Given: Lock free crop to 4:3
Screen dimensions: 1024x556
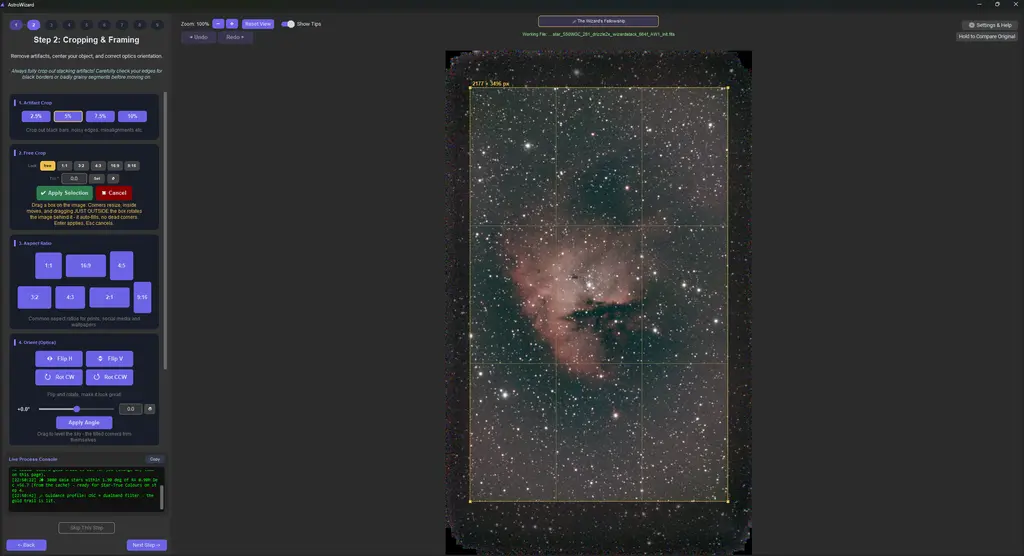Looking at the screenshot, I should [x=97, y=166].
